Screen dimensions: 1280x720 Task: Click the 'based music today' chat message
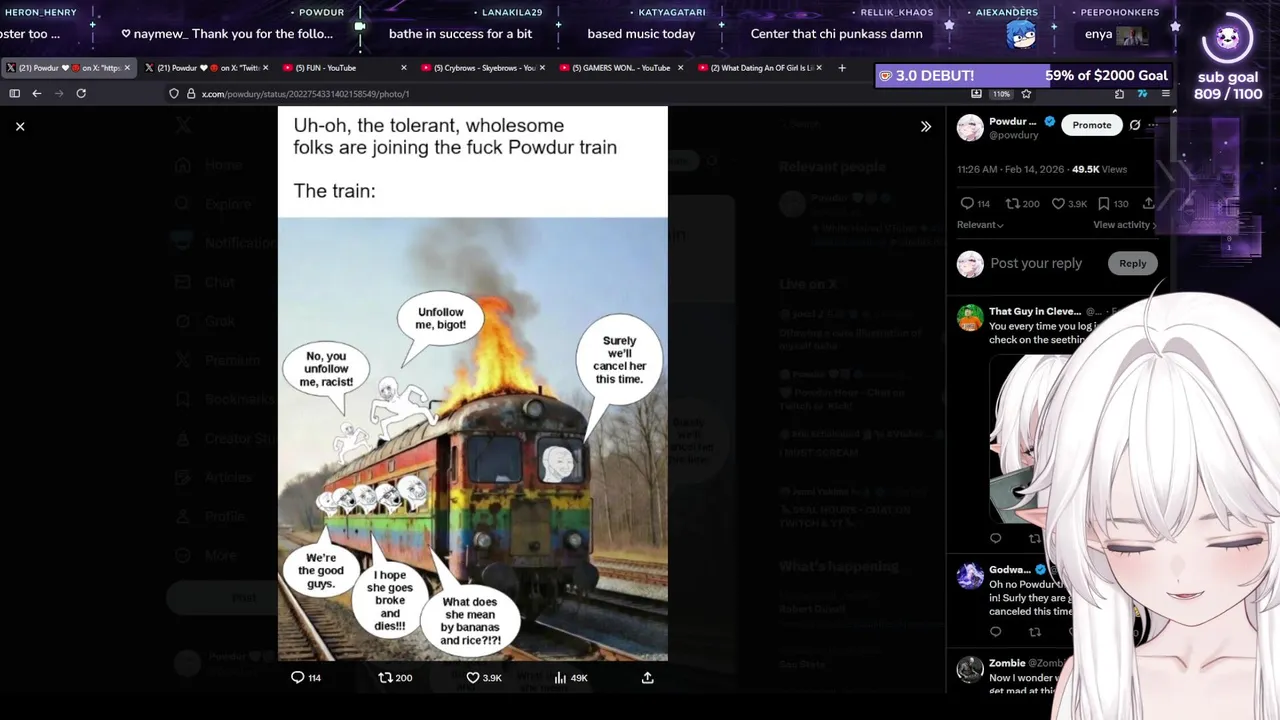(641, 34)
